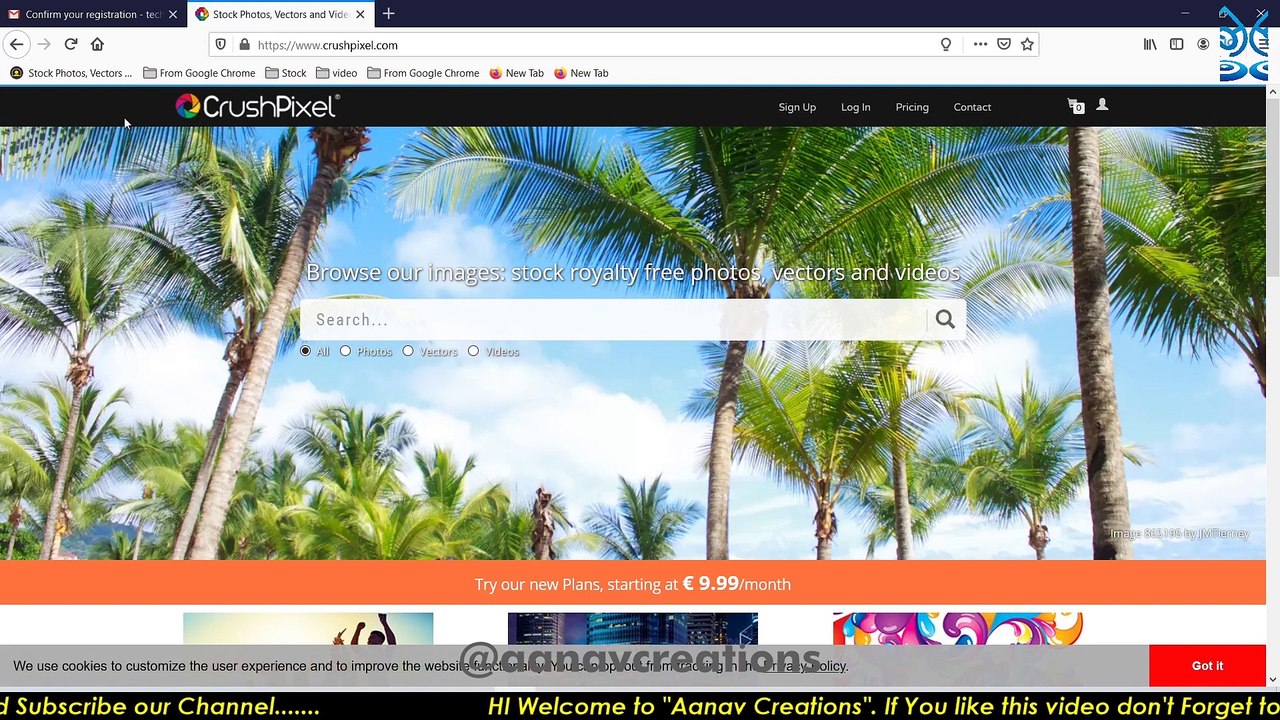
Task: Open a new tab with plus icon
Action: (x=388, y=14)
